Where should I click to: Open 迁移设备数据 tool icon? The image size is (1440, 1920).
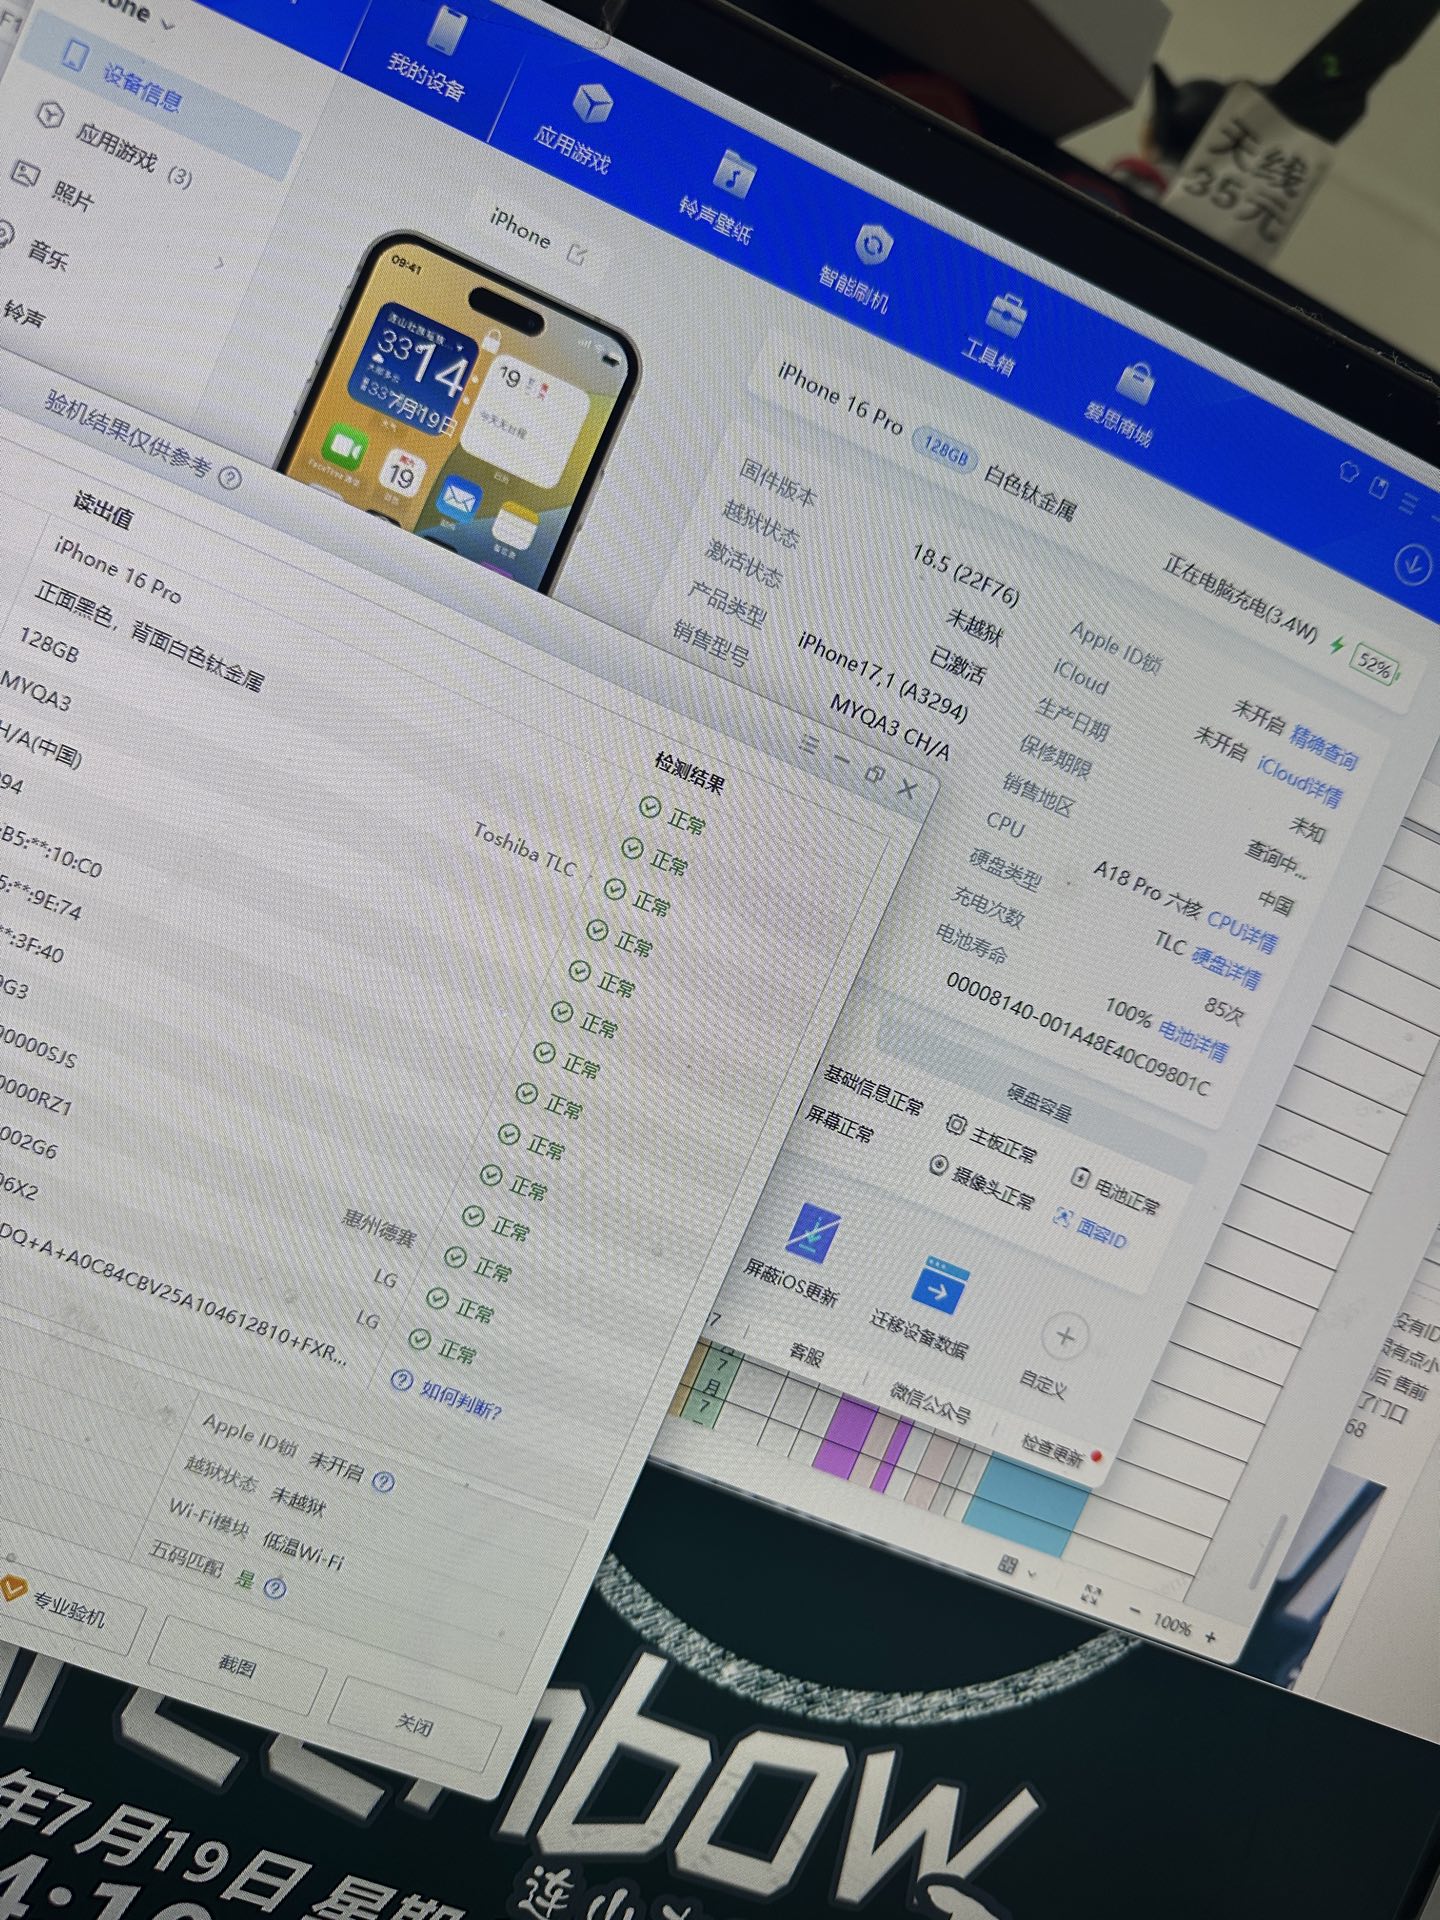[x=941, y=1287]
